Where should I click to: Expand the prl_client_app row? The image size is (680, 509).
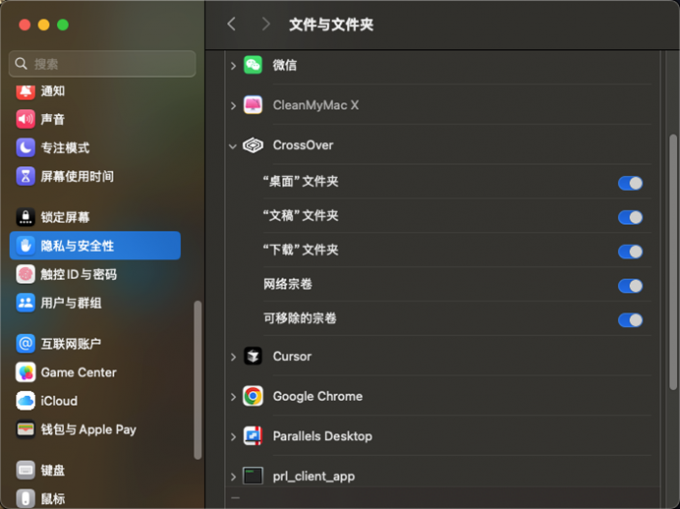[x=233, y=477]
